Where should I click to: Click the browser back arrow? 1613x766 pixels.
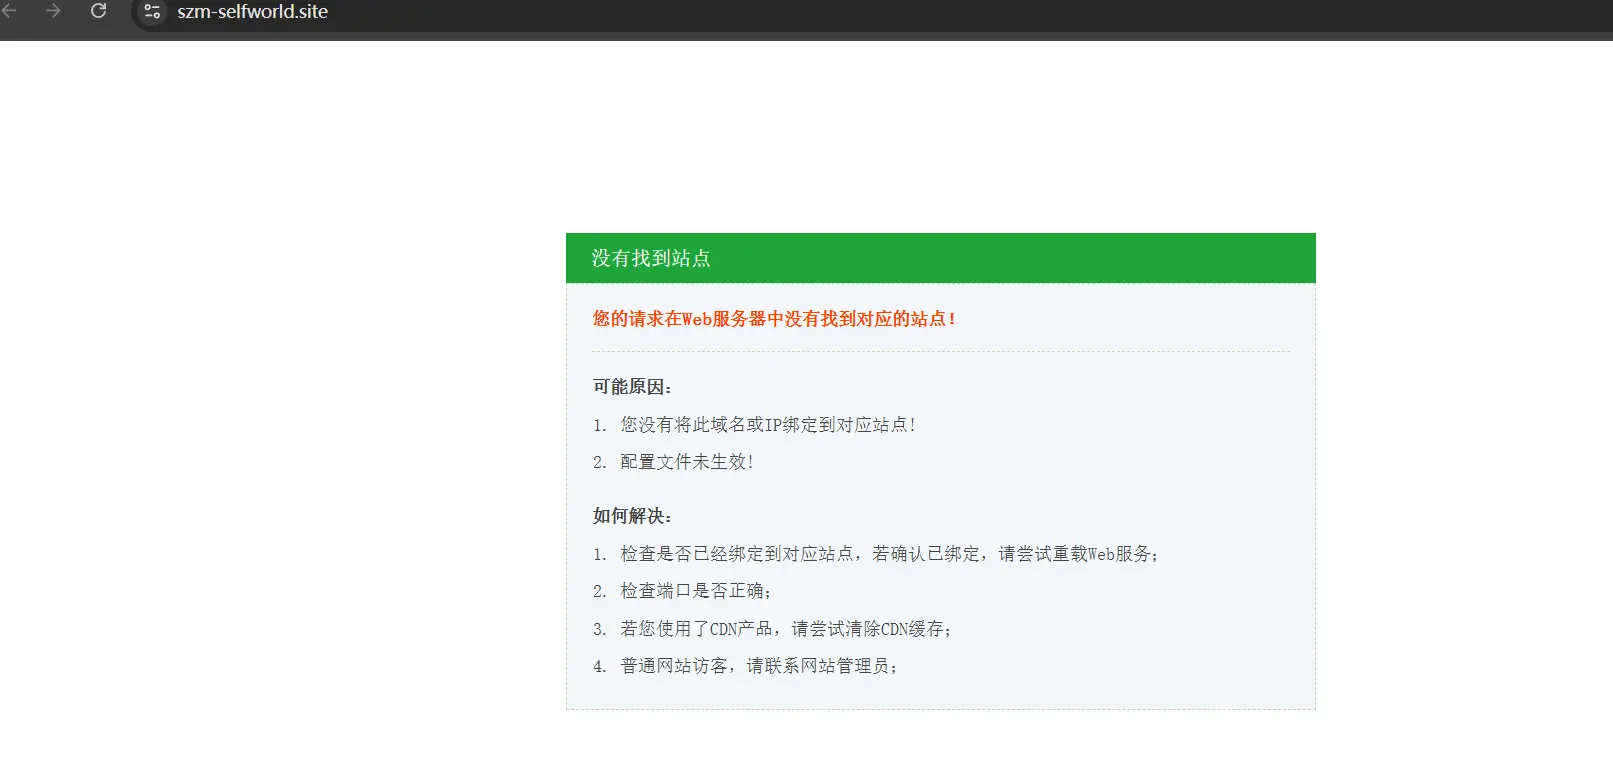pyautogui.click(x=9, y=11)
